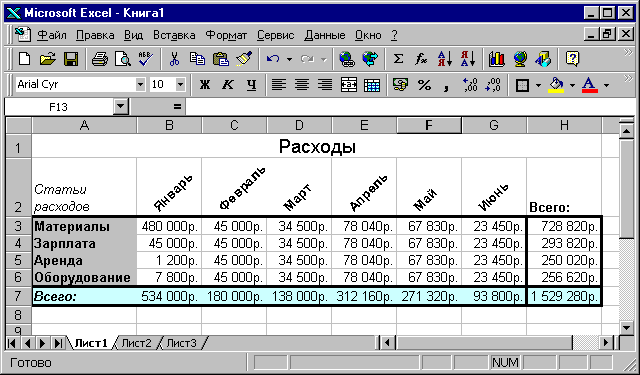Open the Правка menu
Image resolution: width=640 pixels, height=375 pixels.
[x=95, y=35]
